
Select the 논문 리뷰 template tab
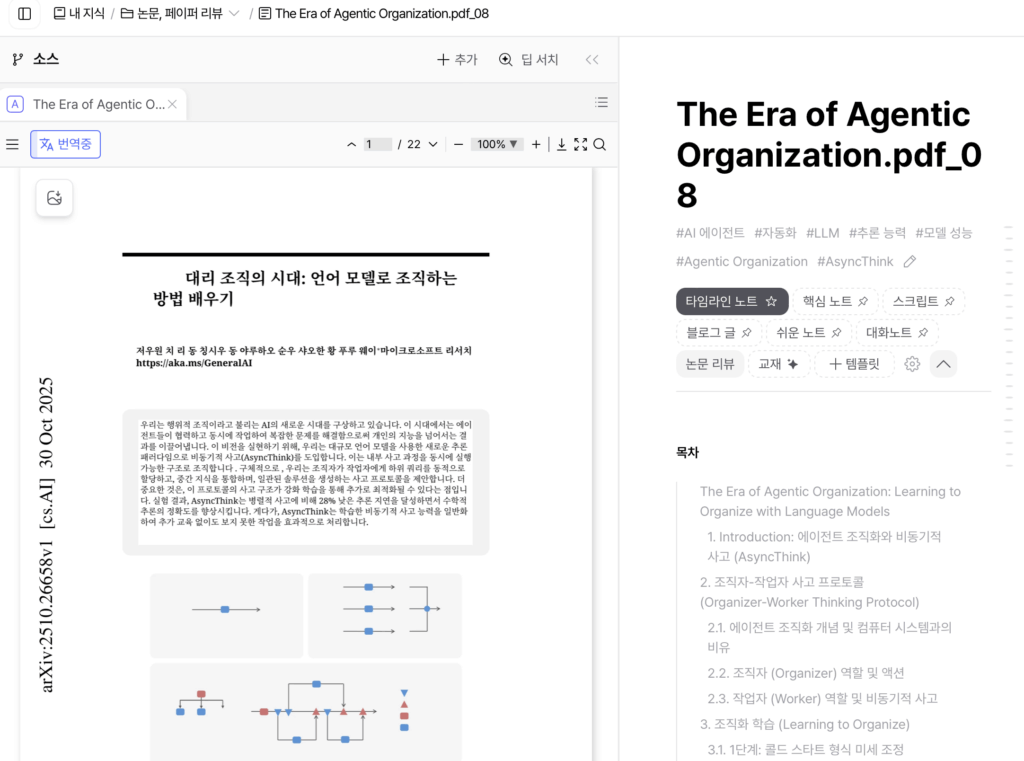pos(710,364)
